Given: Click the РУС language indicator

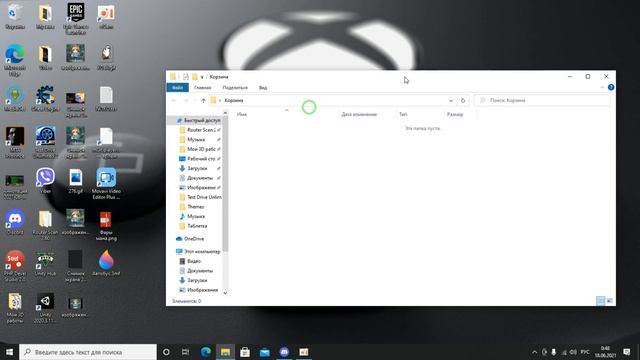Looking at the screenshot, I should click(585, 352).
